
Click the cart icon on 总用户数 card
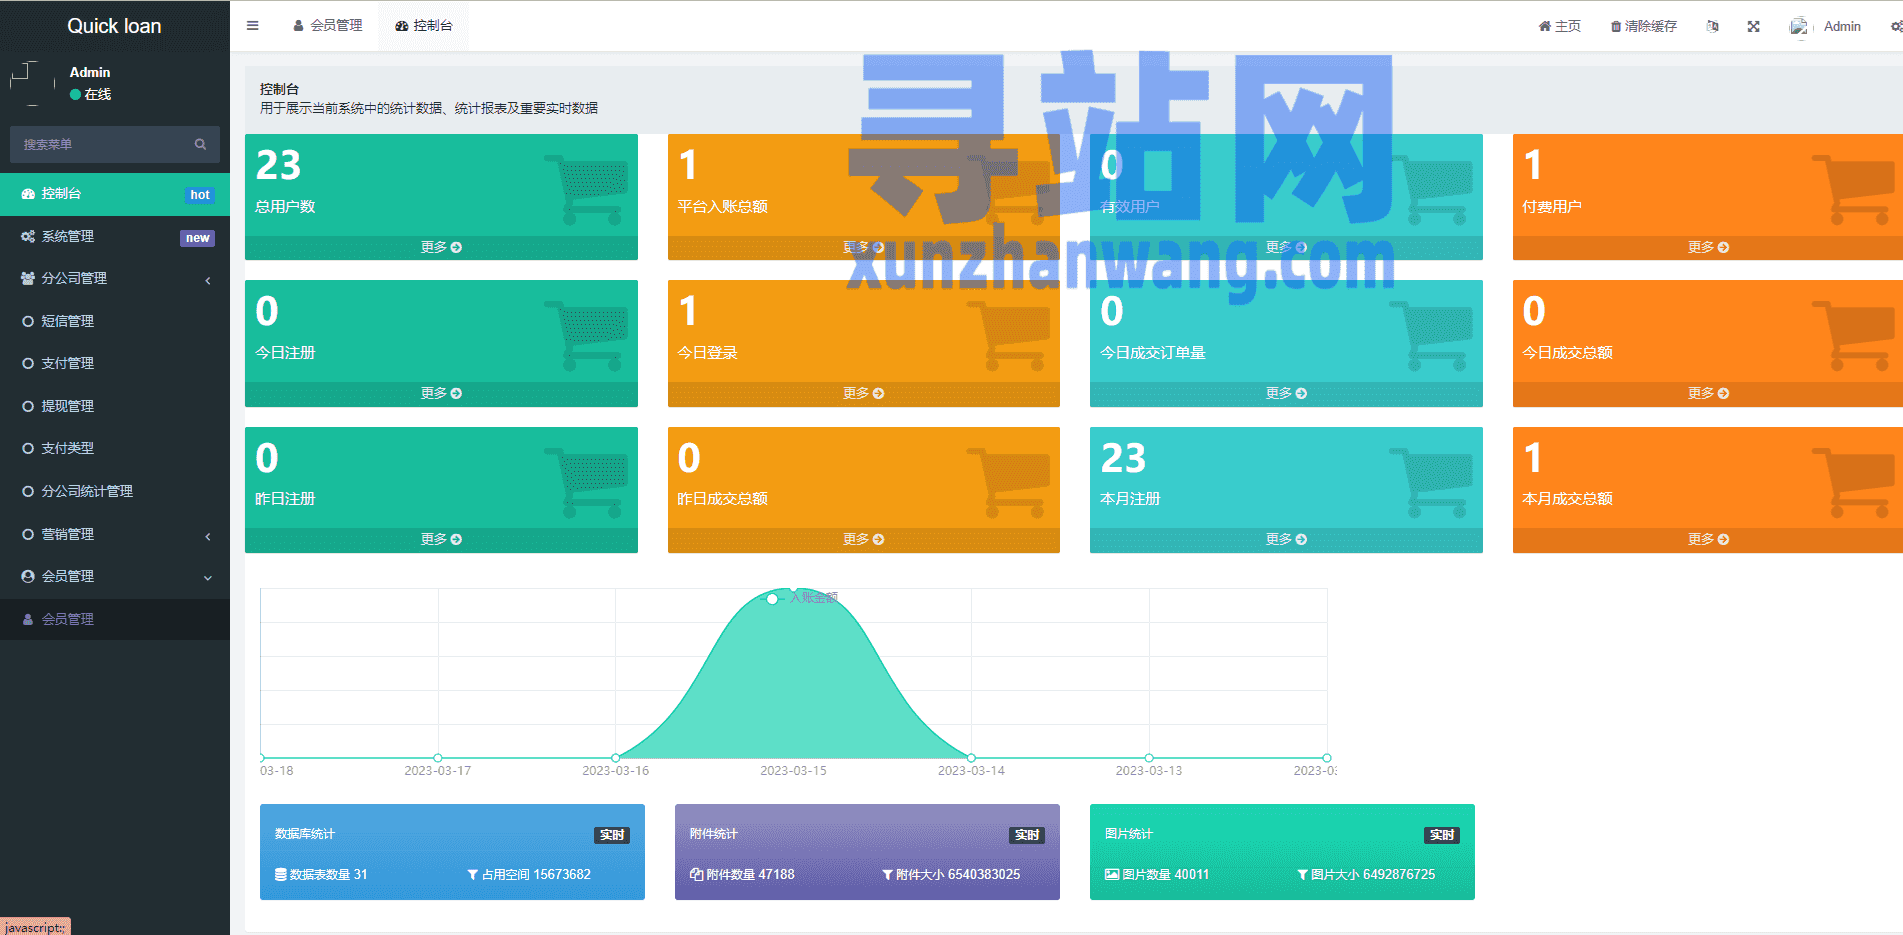tap(587, 190)
